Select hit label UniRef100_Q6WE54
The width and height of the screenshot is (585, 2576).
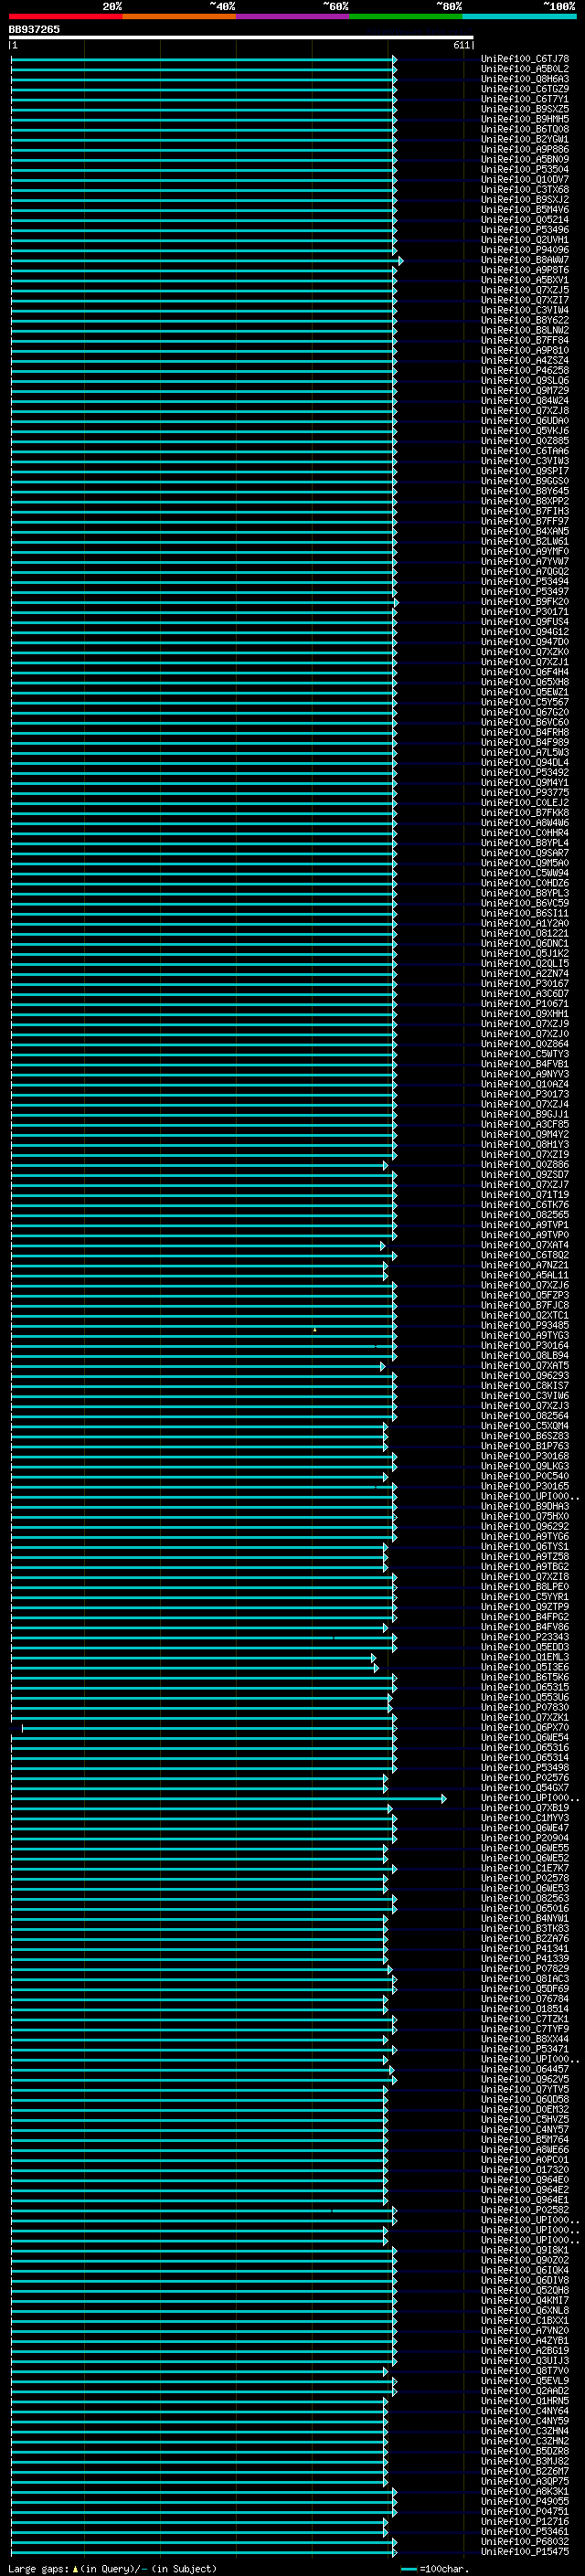[x=525, y=1737]
